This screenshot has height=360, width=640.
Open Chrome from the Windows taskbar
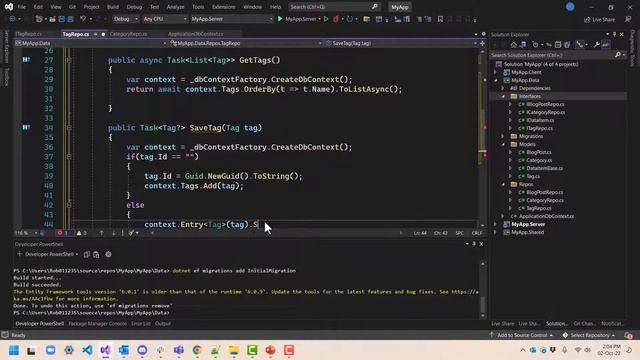click(x=197, y=350)
